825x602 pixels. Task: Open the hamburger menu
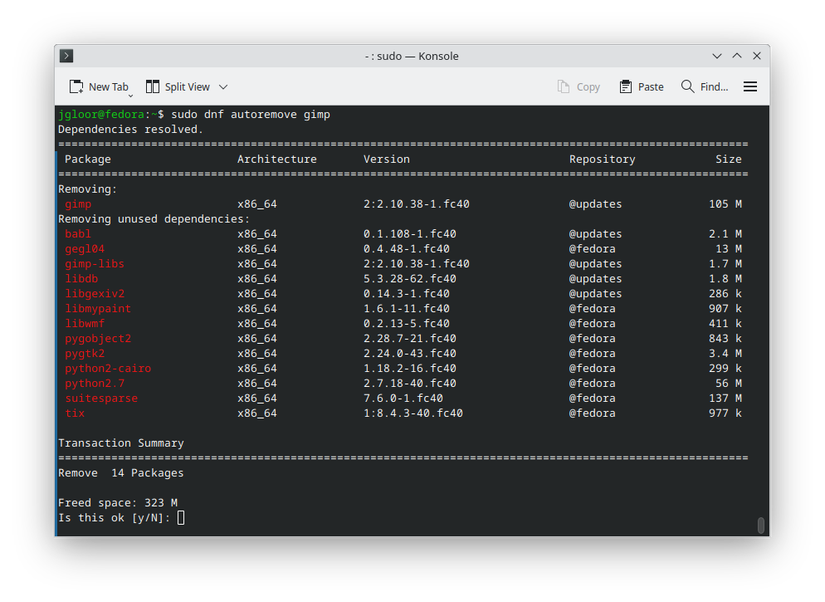(x=750, y=87)
